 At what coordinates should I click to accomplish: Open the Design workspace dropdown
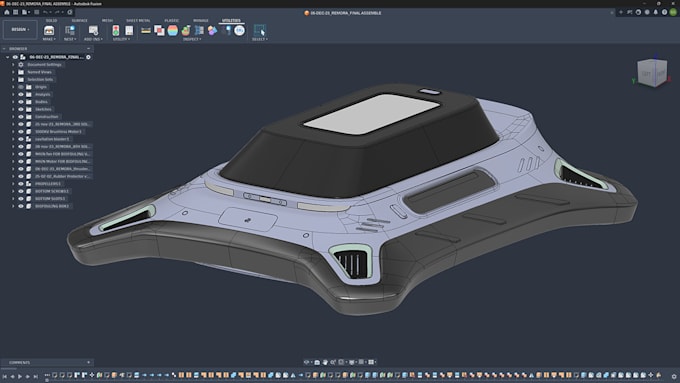point(20,29)
